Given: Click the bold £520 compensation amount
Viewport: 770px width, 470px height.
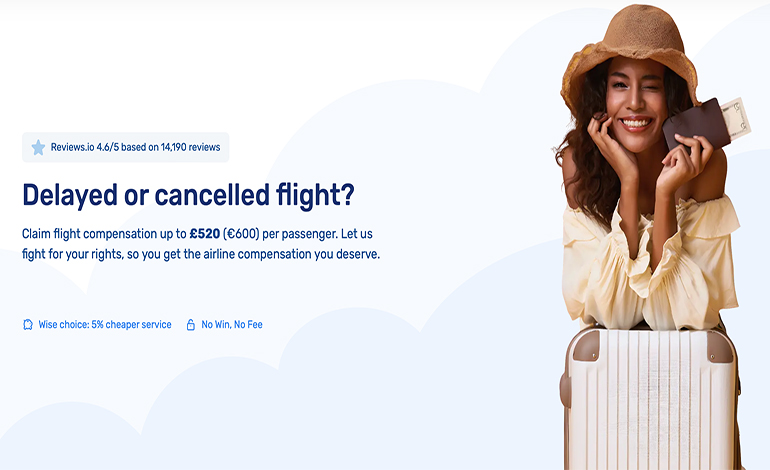Looking at the screenshot, I should 205,234.
